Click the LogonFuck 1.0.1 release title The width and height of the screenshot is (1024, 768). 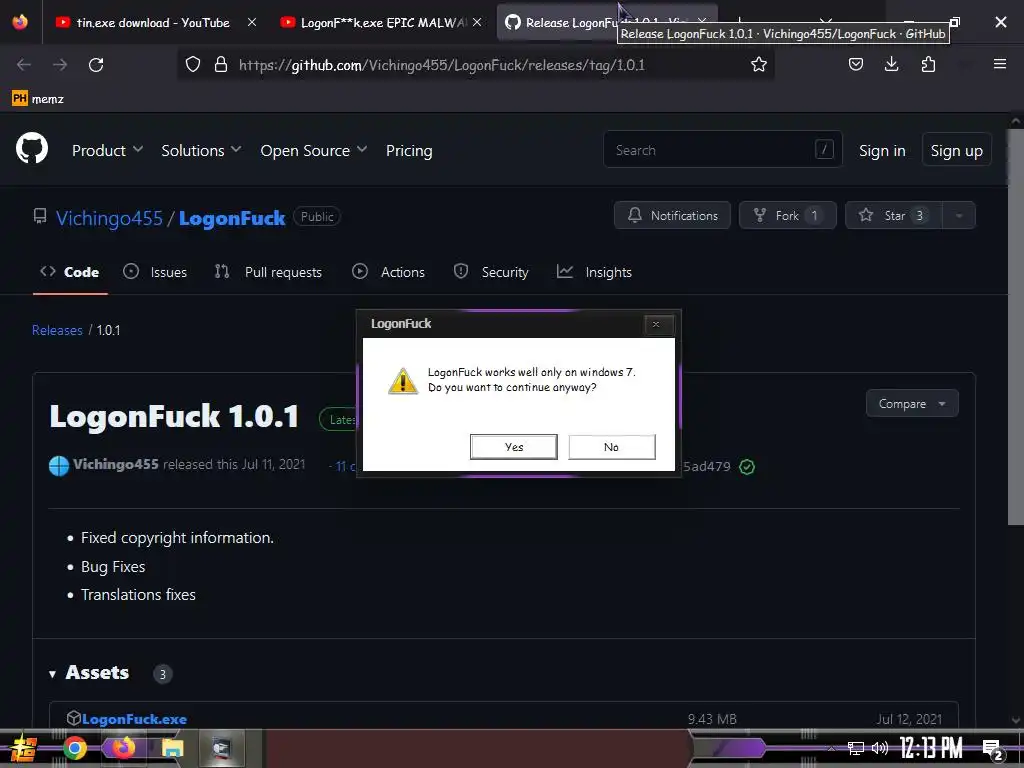(x=174, y=417)
